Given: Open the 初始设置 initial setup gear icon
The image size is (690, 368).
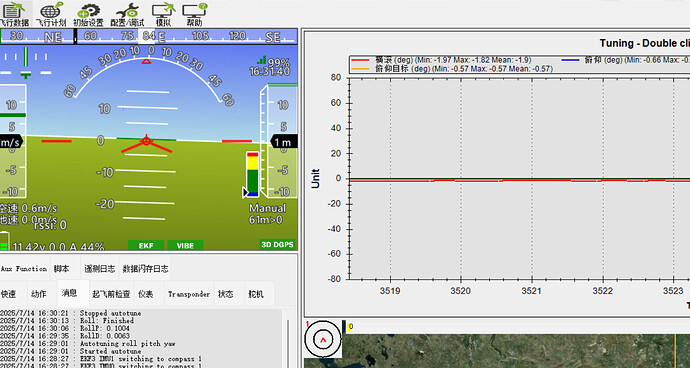Looking at the screenshot, I should coord(88,14).
